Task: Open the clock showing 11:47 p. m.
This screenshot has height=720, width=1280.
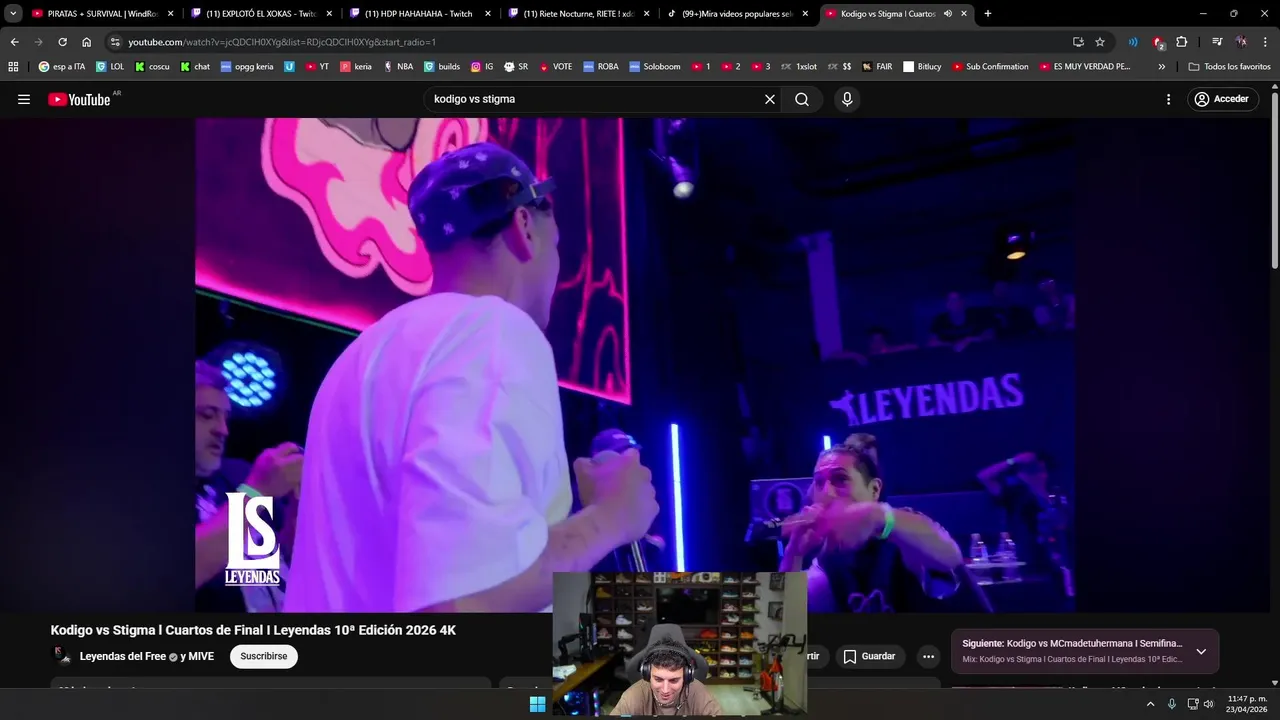Action: coord(1247,704)
